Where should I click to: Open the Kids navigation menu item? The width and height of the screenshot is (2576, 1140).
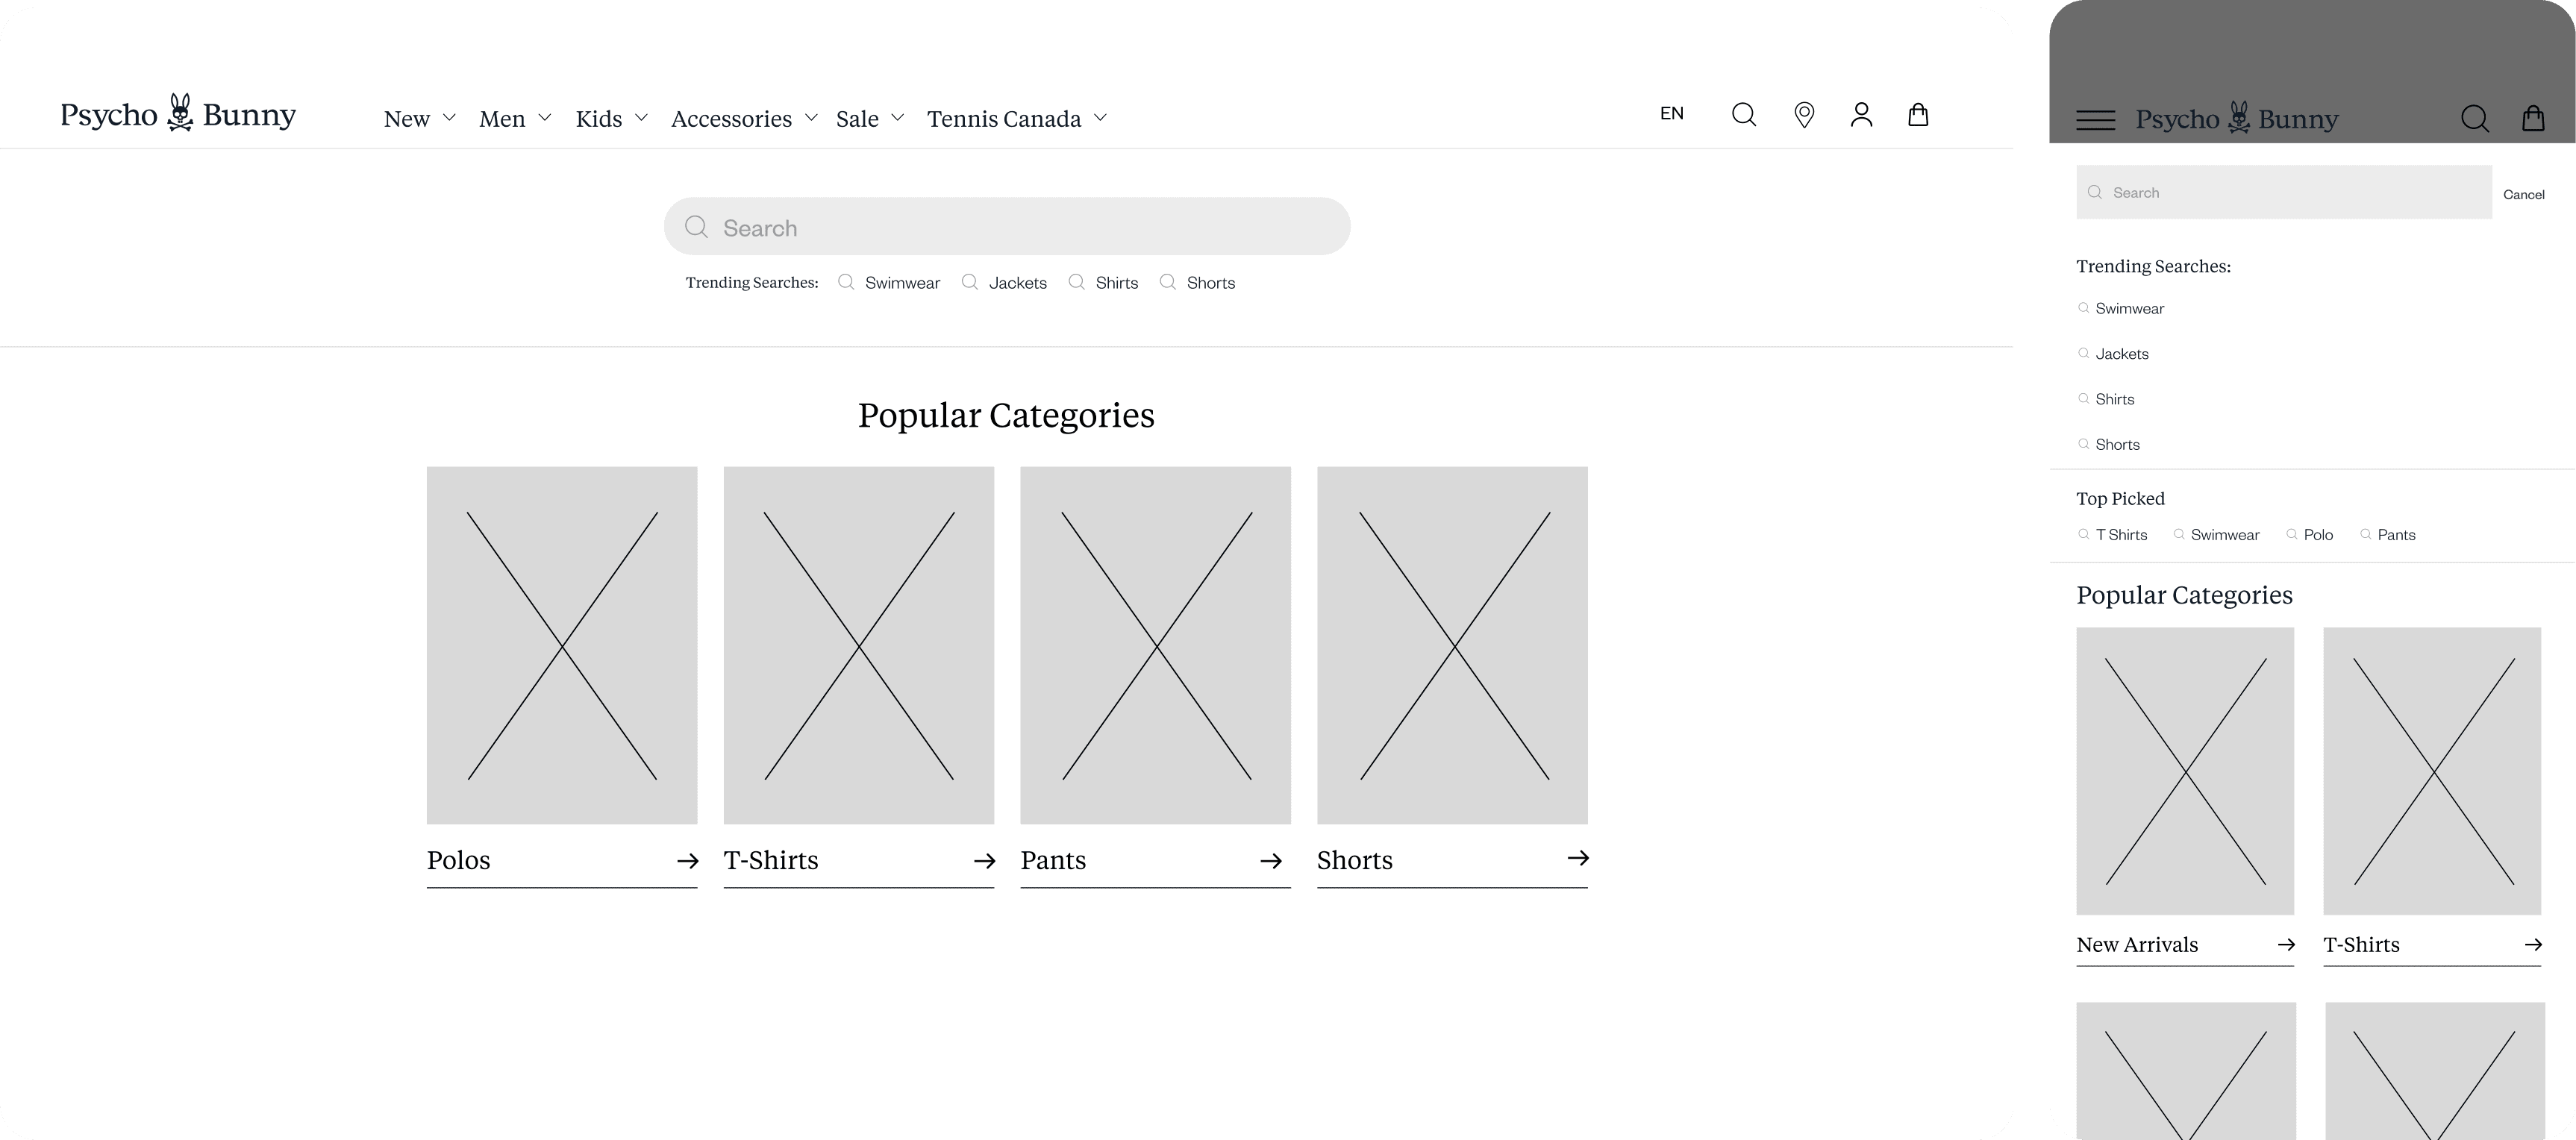(599, 119)
